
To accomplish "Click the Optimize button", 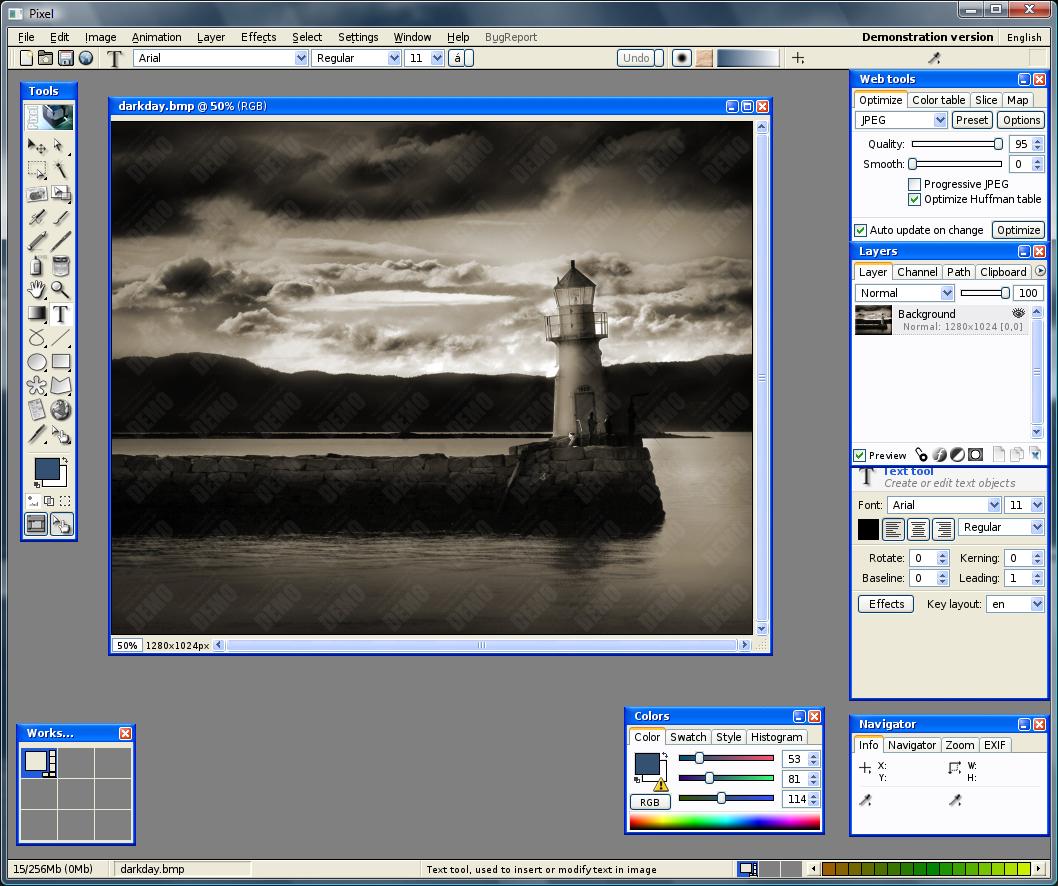I will pyautogui.click(x=1018, y=230).
